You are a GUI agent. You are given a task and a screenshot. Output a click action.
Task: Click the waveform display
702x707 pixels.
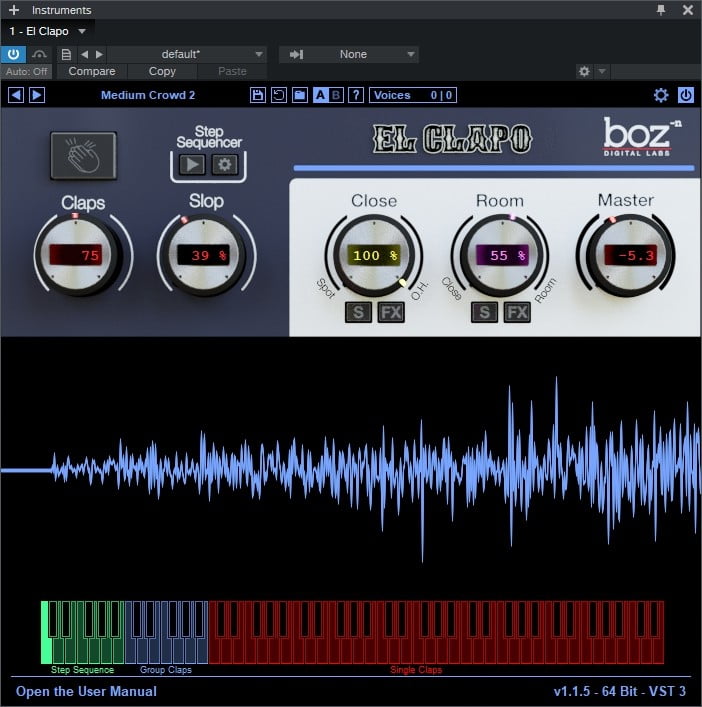(x=351, y=469)
